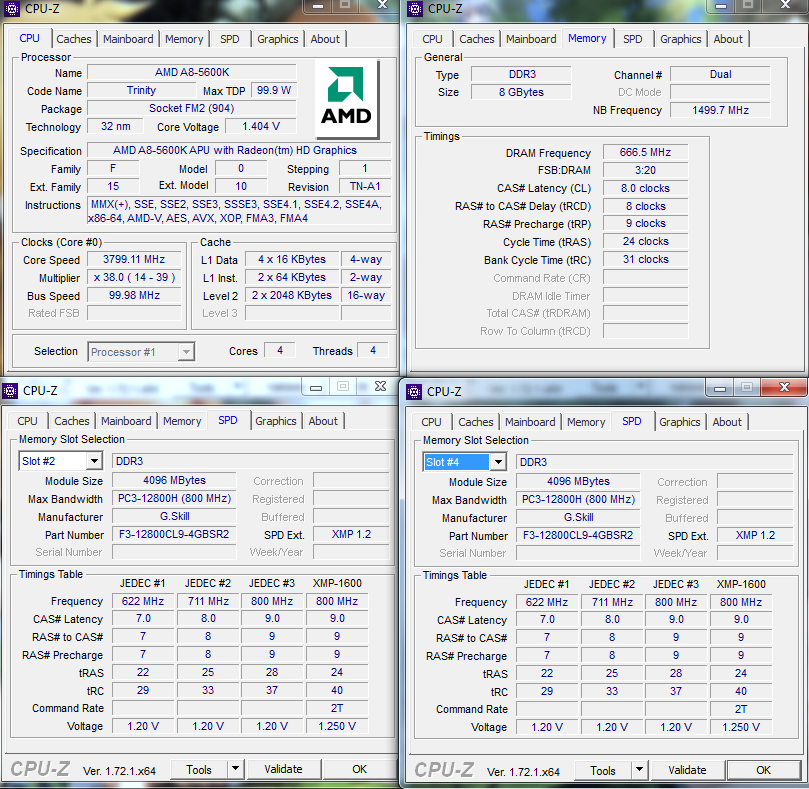Click XMP-1600 voltage 1.250 V in Slot #4 window
809x789 pixels.
[x=741, y=727]
